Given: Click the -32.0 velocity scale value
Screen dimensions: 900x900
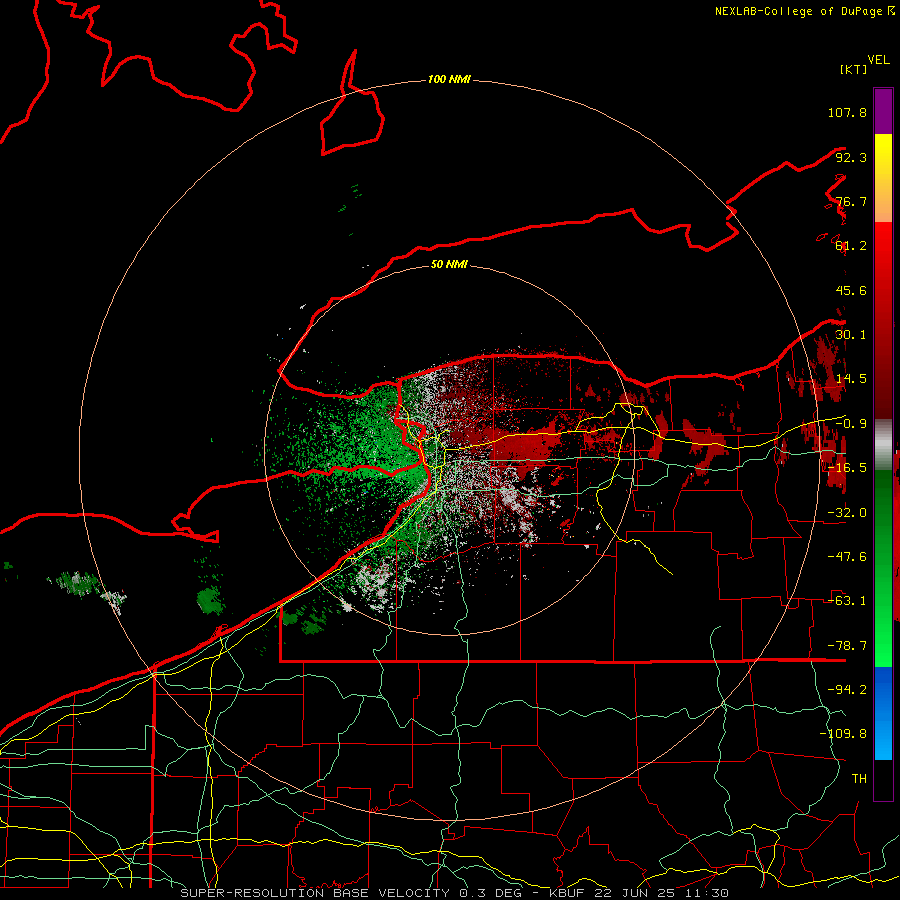Looking at the screenshot, I should (x=847, y=513).
